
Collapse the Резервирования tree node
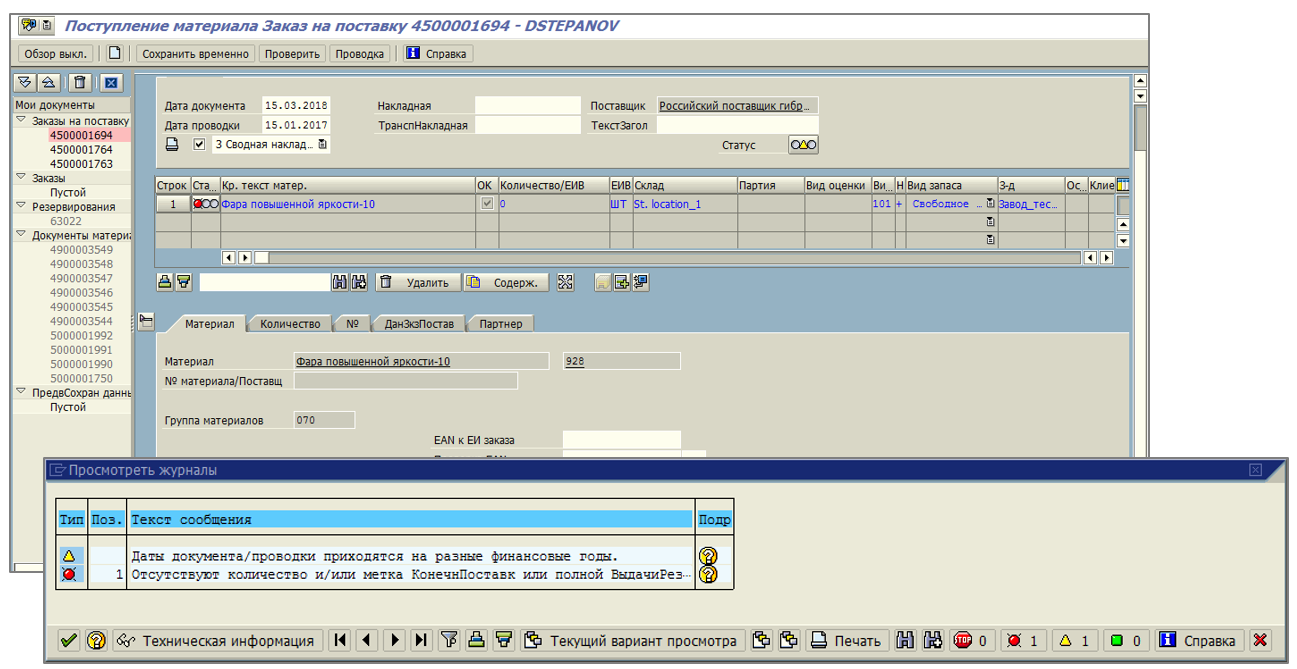(x=21, y=206)
